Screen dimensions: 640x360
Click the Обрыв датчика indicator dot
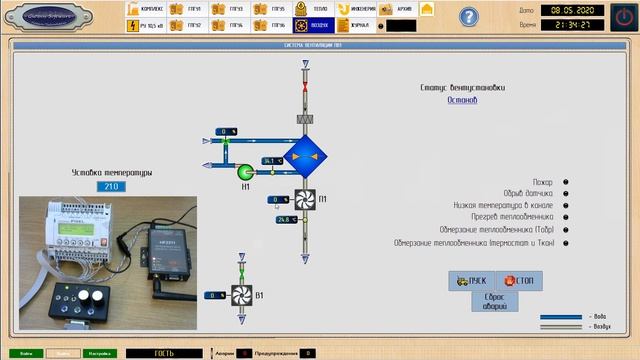pos(566,193)
